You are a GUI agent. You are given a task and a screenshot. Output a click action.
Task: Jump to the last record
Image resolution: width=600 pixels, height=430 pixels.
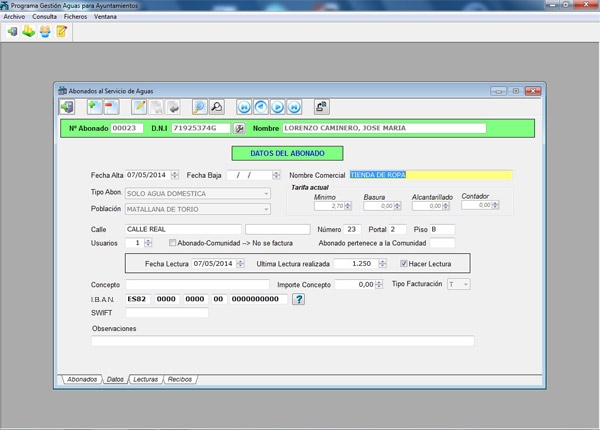pos(295,106)
